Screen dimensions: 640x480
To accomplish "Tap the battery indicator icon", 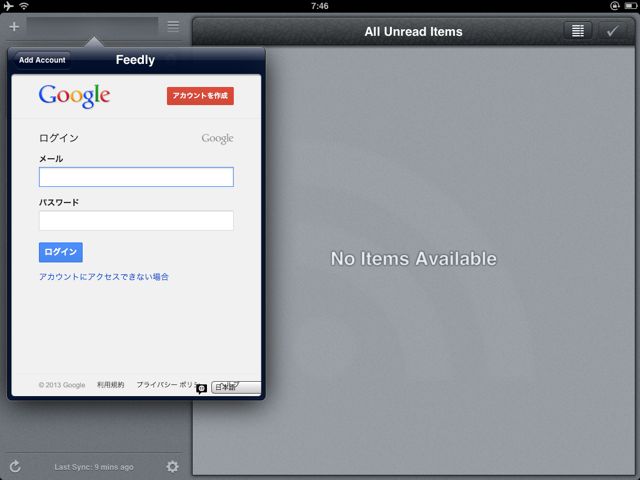I will click(x=630, y=6).
